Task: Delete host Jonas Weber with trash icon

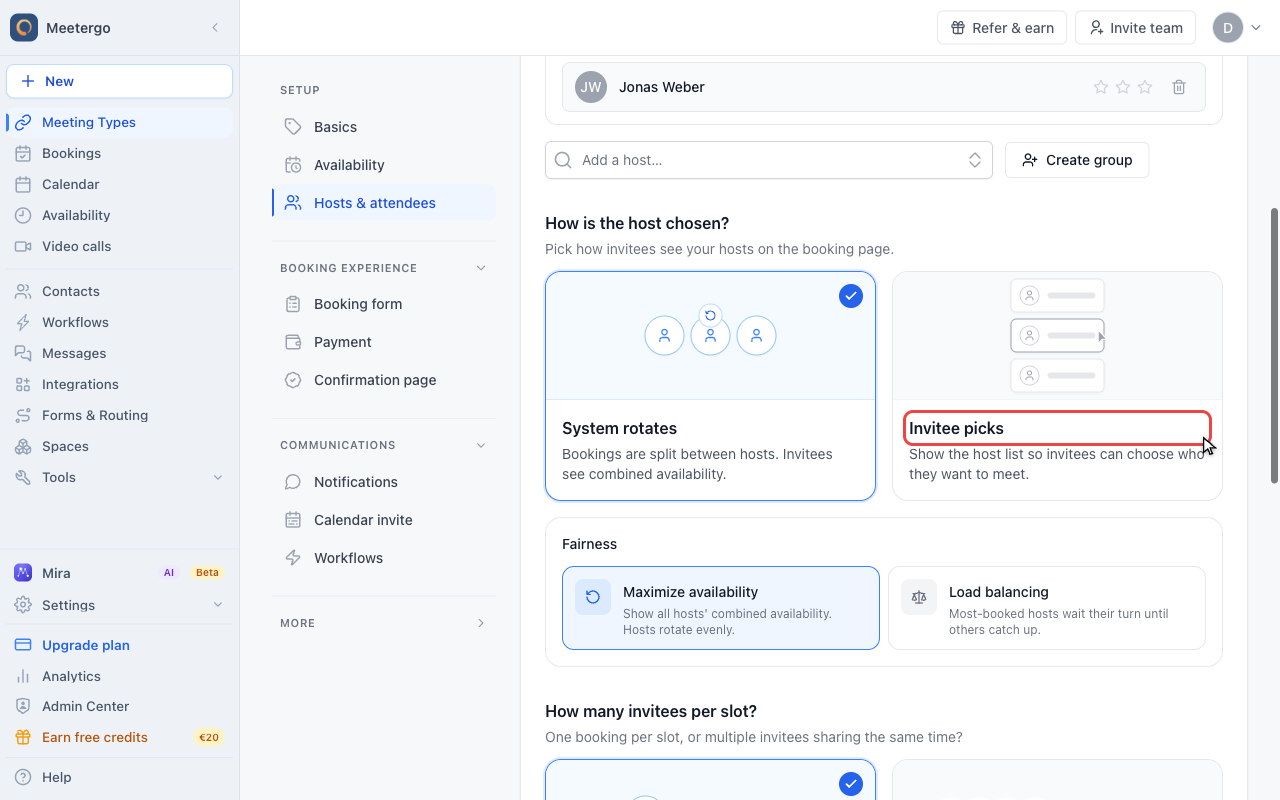Action: pos(1179,87)
